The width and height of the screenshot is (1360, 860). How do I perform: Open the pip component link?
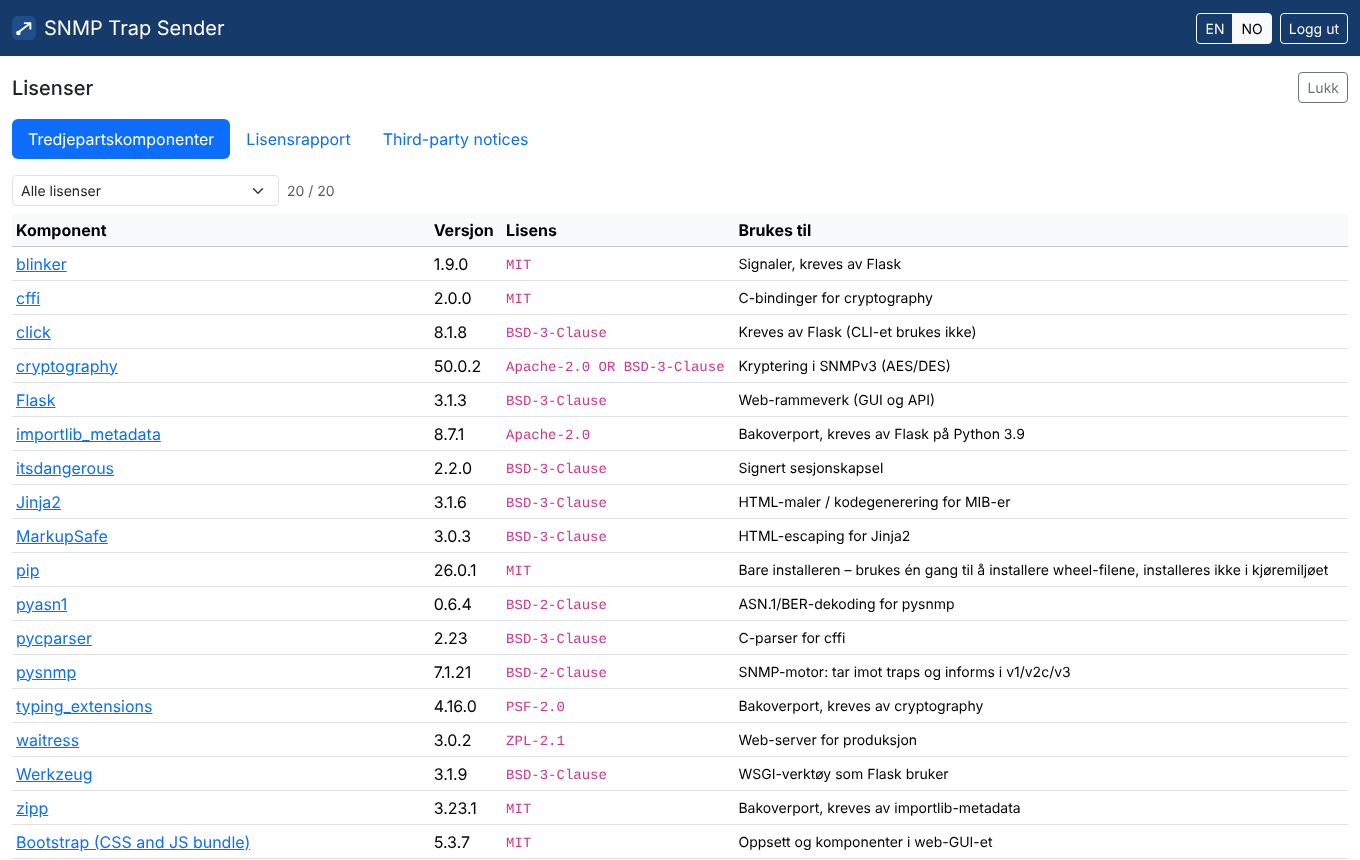pos(28,570)
